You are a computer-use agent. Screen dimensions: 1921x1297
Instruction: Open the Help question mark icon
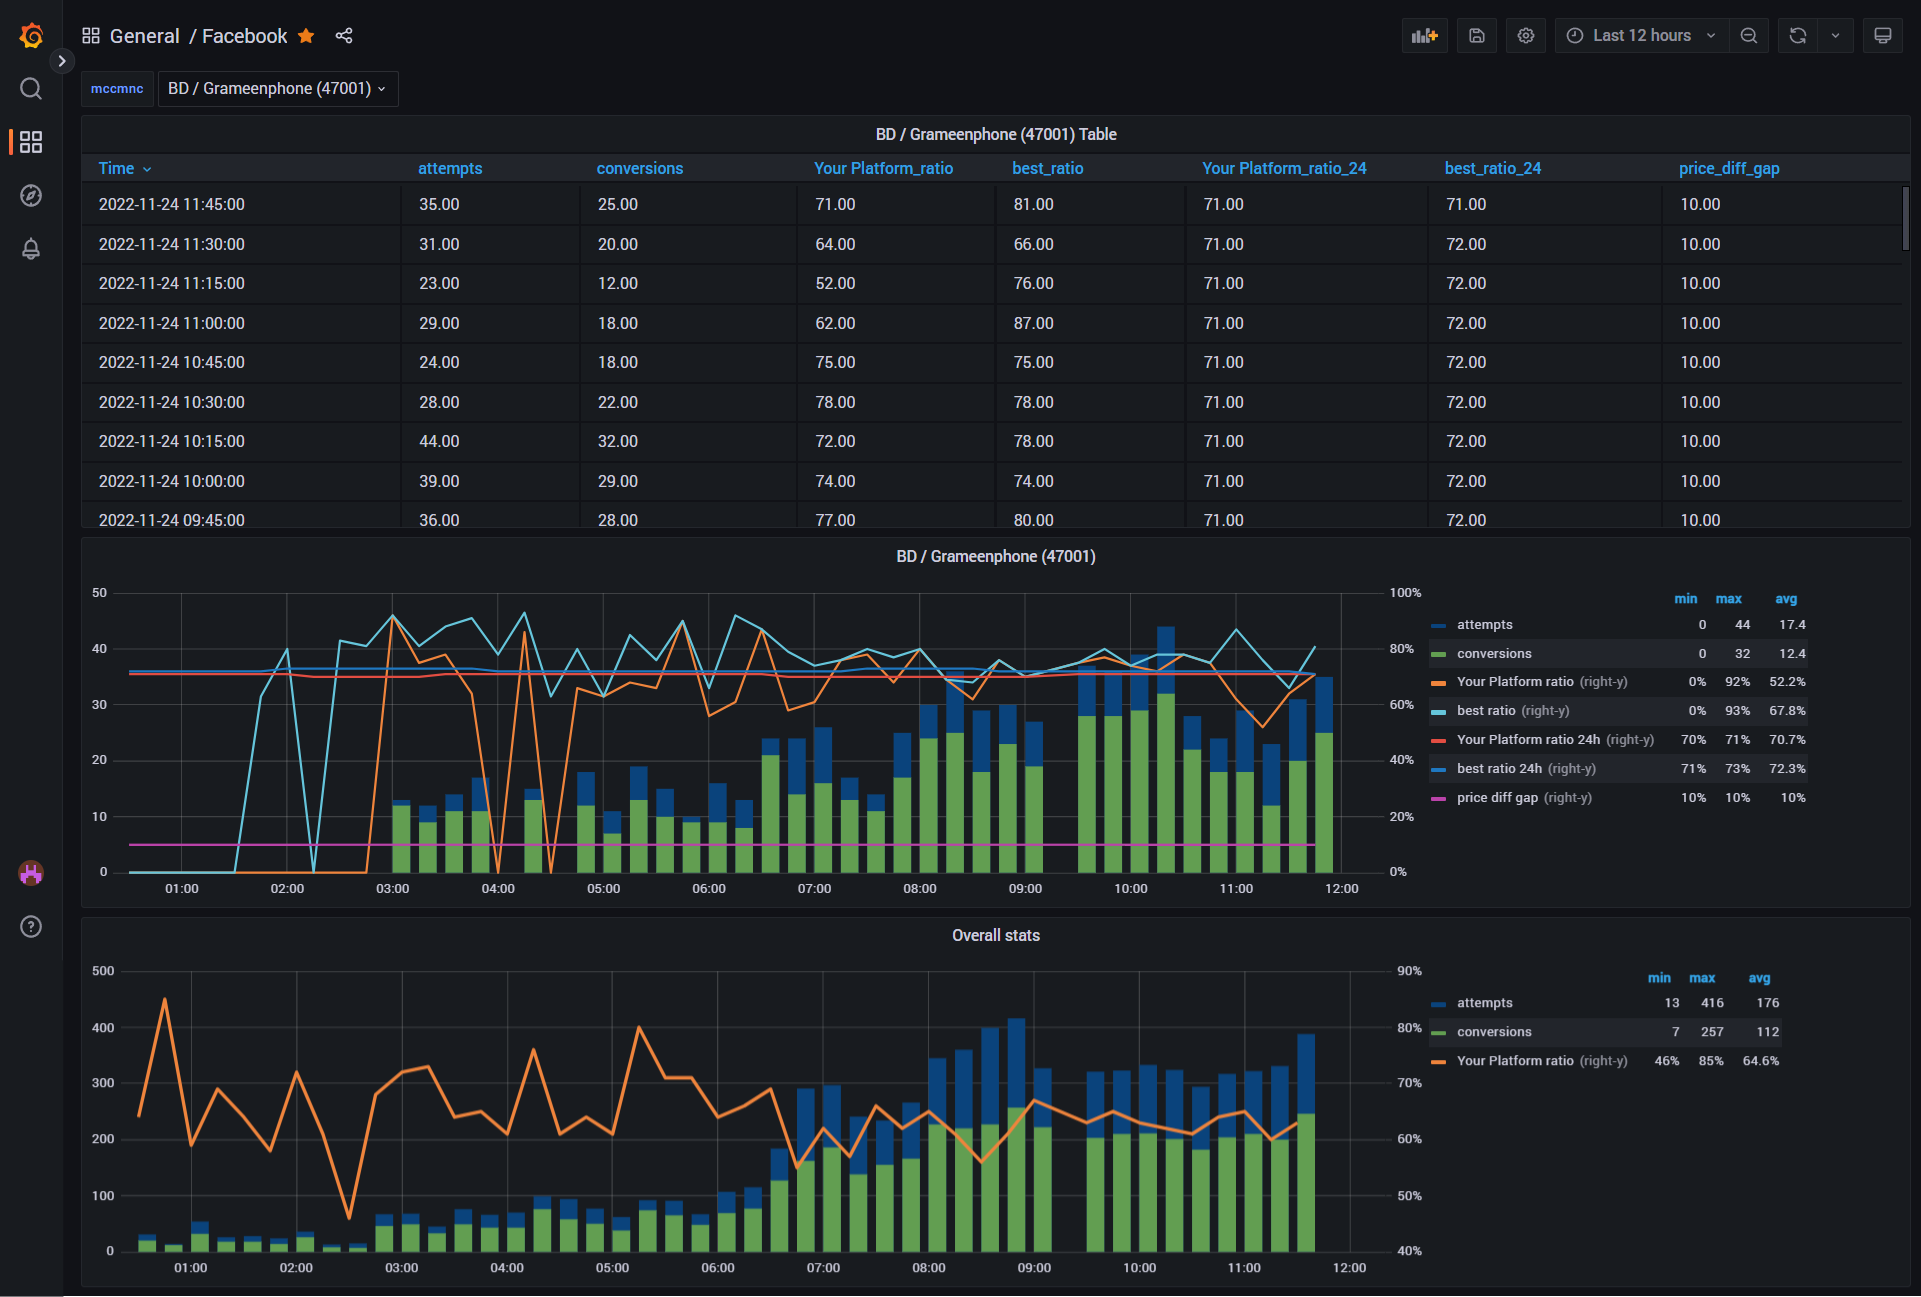[31, 926]
